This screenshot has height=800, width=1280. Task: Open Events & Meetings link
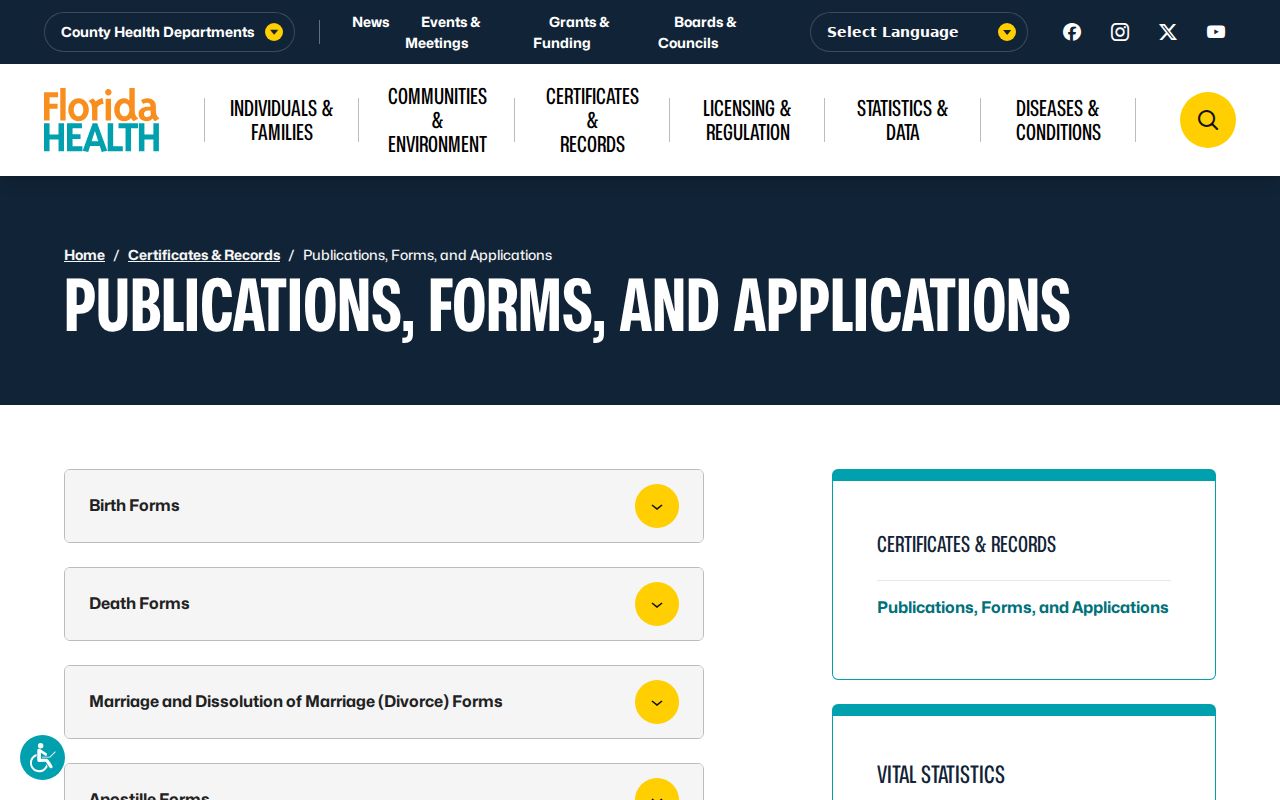(443, 32)
